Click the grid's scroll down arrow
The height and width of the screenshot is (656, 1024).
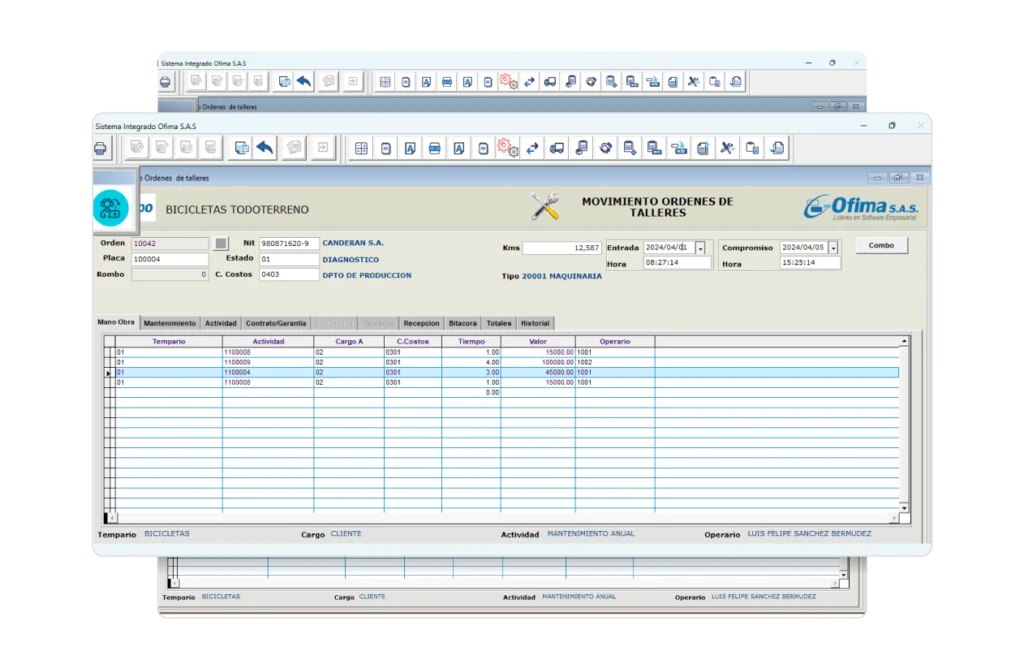tap(904, 508)
